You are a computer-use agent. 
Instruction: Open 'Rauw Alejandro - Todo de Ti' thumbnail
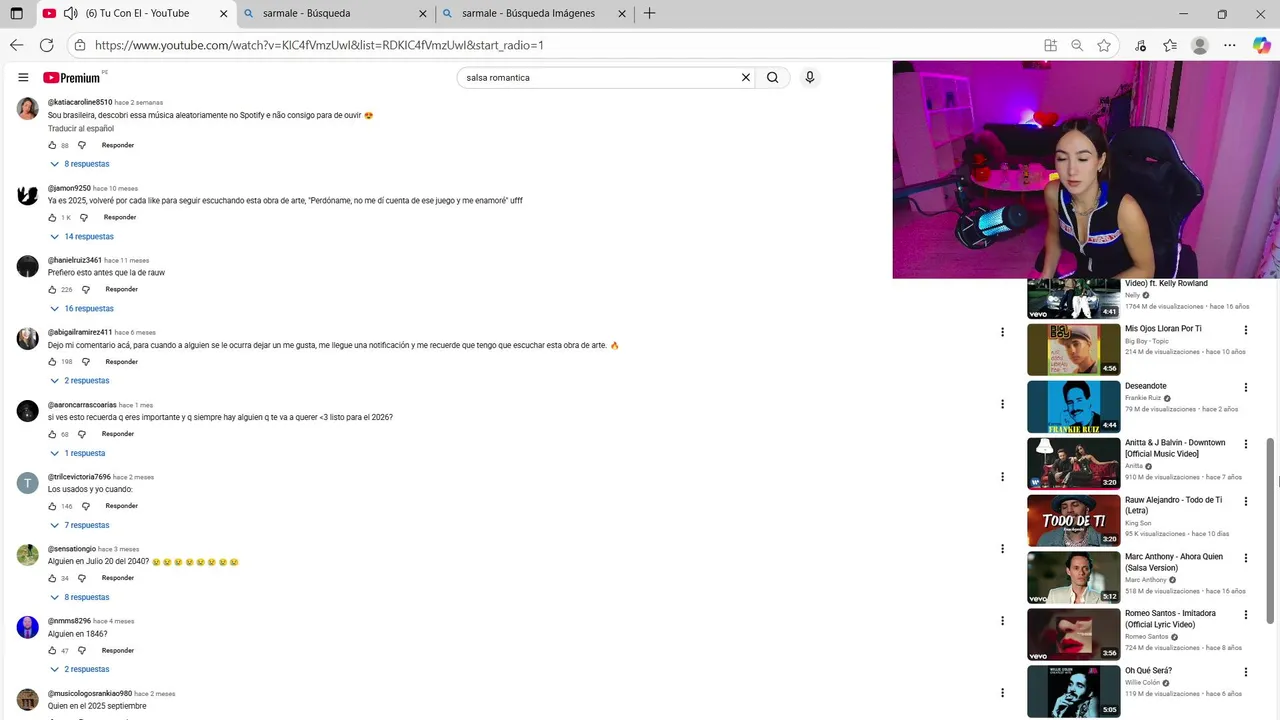(1073, 520)
